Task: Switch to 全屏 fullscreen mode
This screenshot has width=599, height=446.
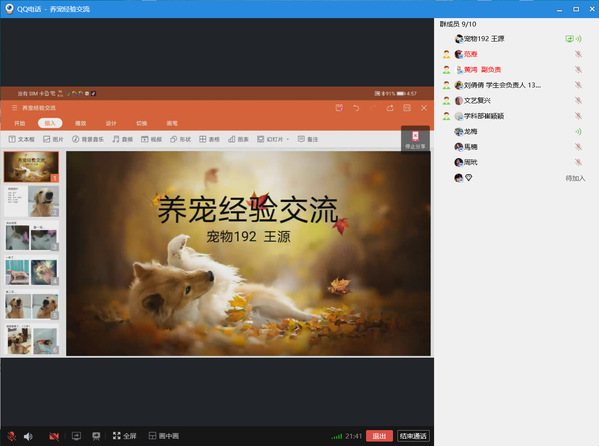Action: pos(125,436)
